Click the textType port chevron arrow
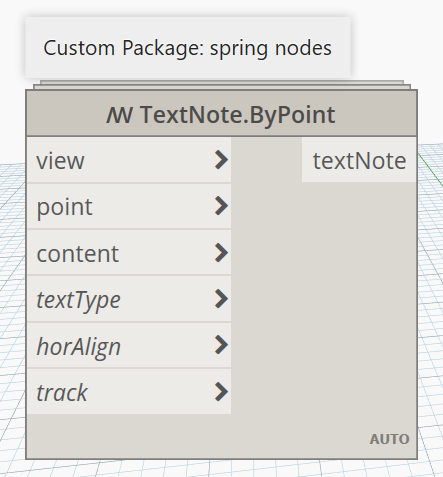443x477 pixels. (x=221, y=298)
